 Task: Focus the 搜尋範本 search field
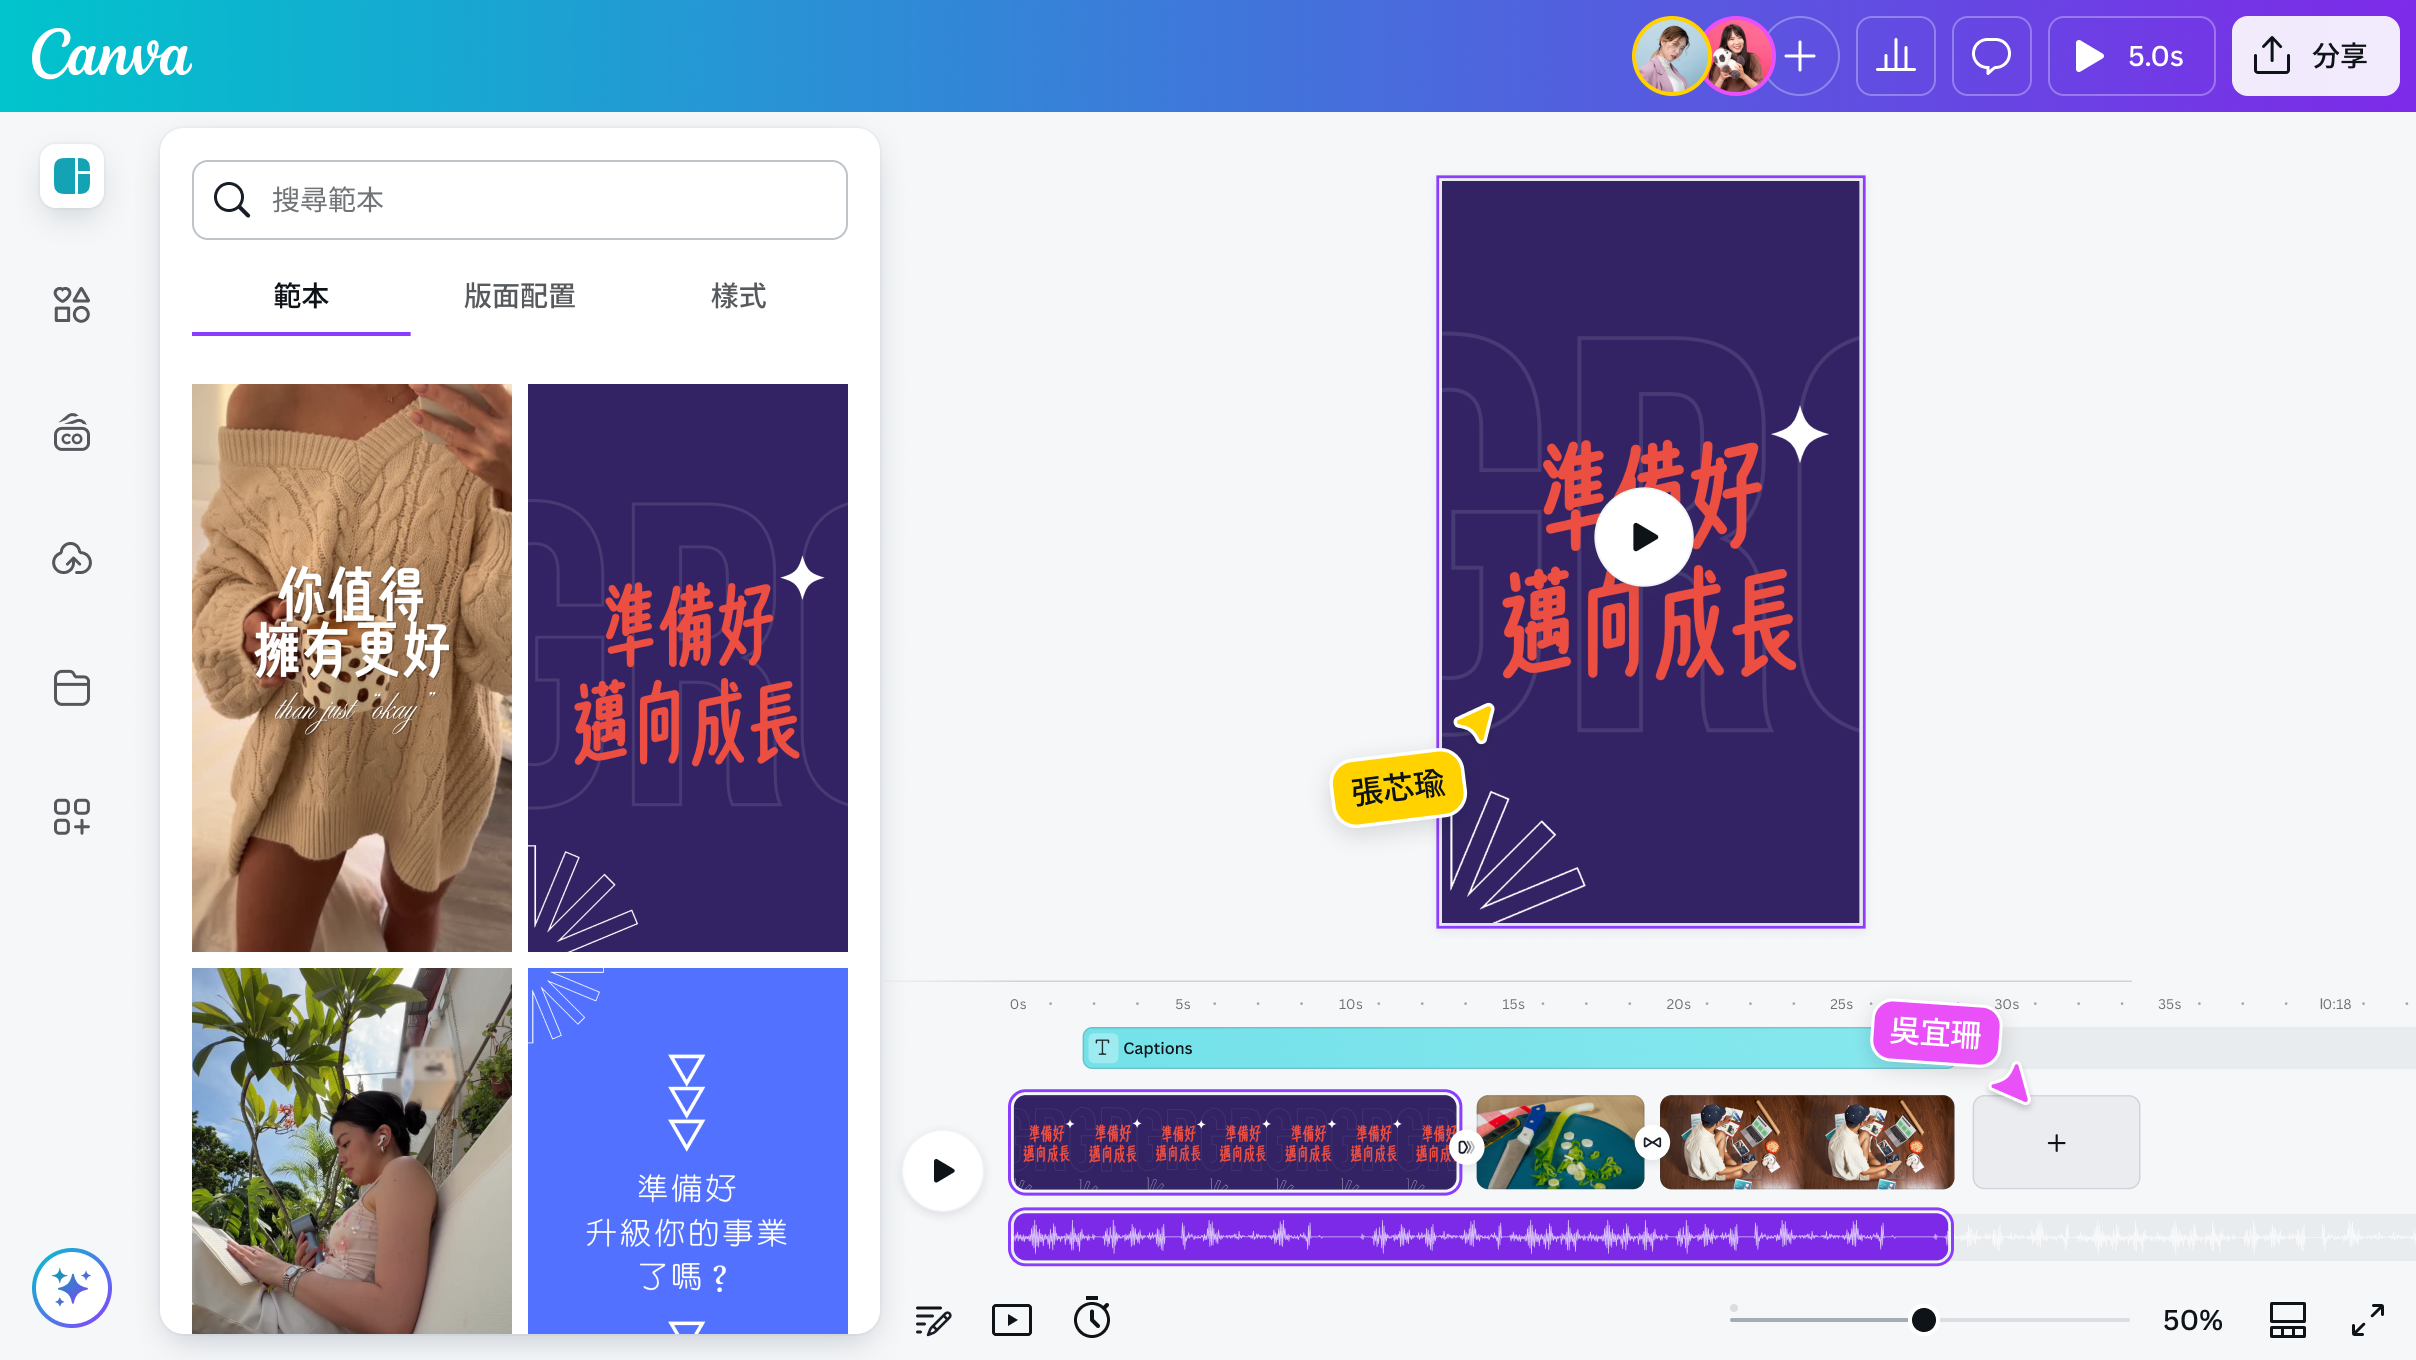coord(520,200)
